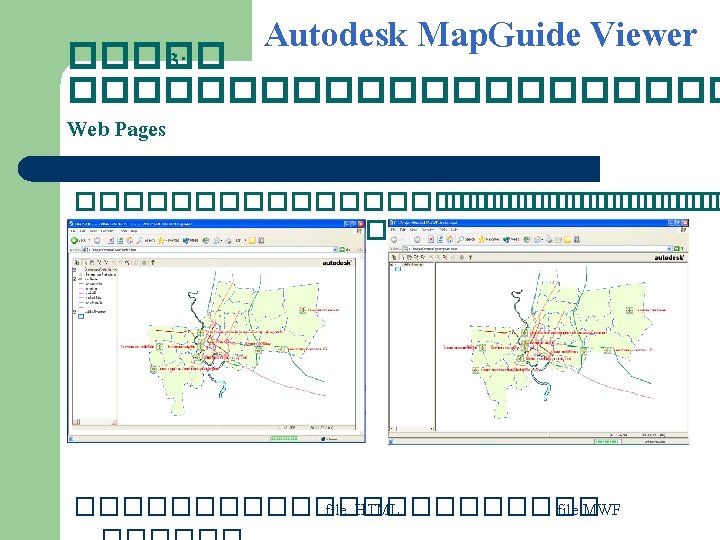Open Favorites star in the right browser toolbar
Screen dimensions: 720x540
point(489,239)
